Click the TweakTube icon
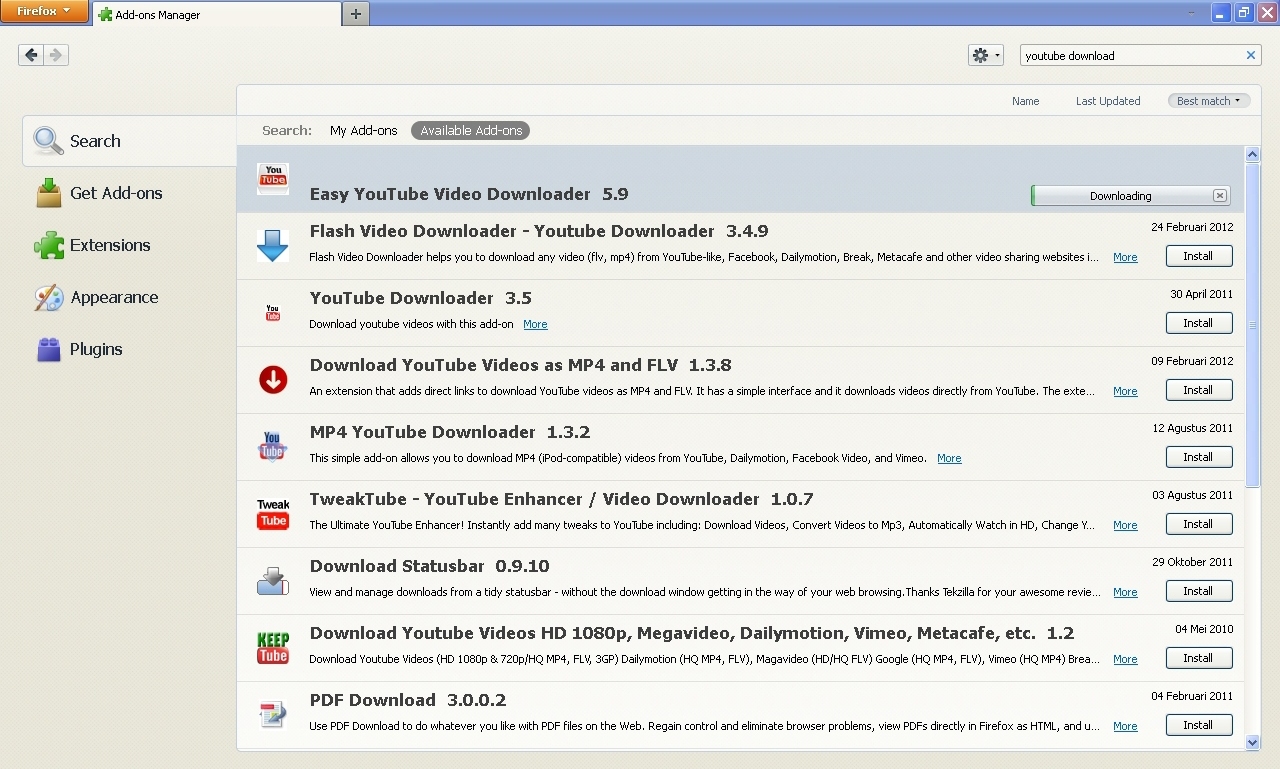Image resolution: width=1280 pixels, height=769 pixels. 273,514
